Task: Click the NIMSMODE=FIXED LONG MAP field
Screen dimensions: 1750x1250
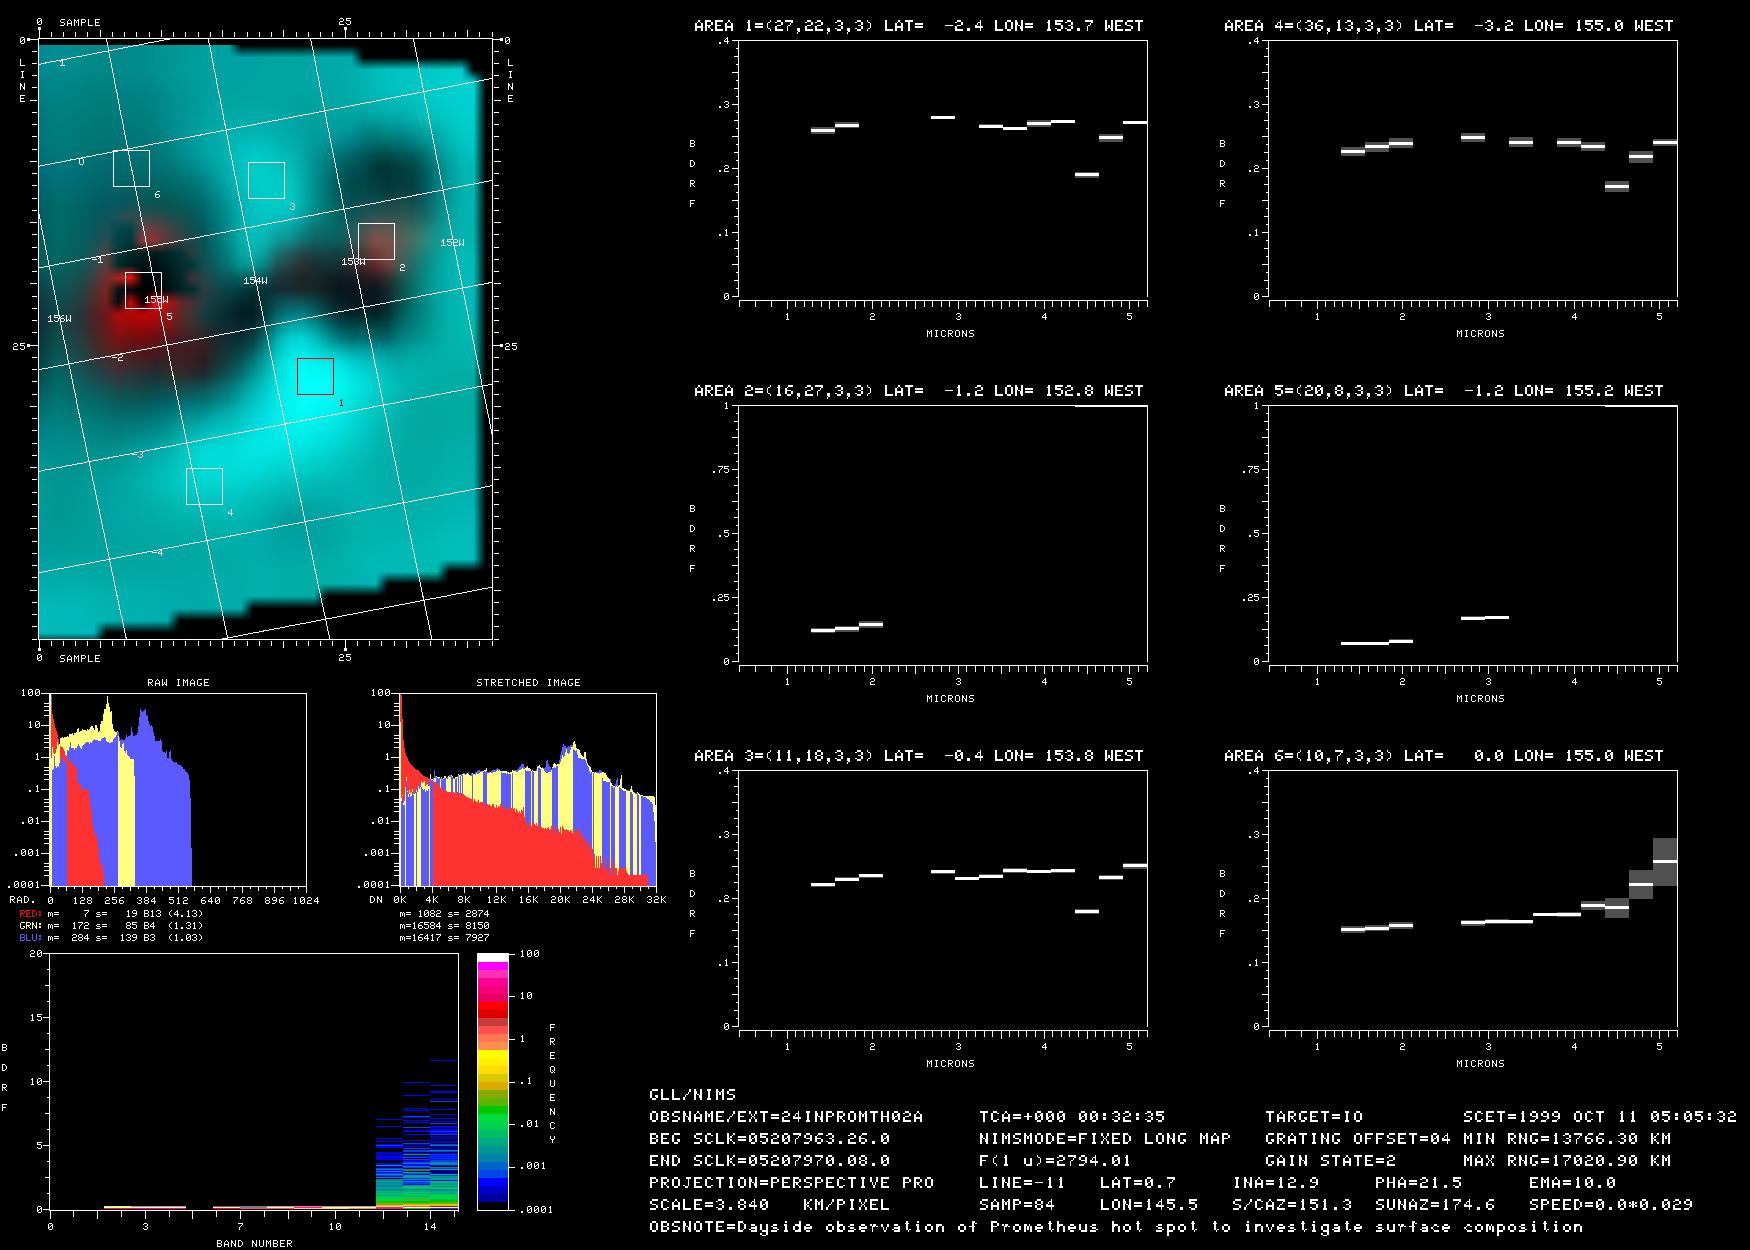Action: click(1105, 1138)
